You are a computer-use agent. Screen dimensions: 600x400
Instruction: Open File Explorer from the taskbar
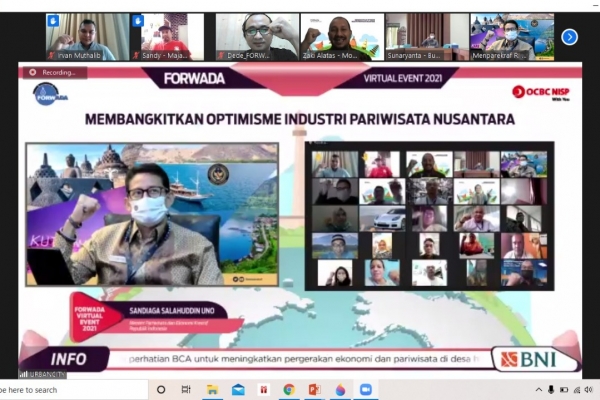pos(212,390)
